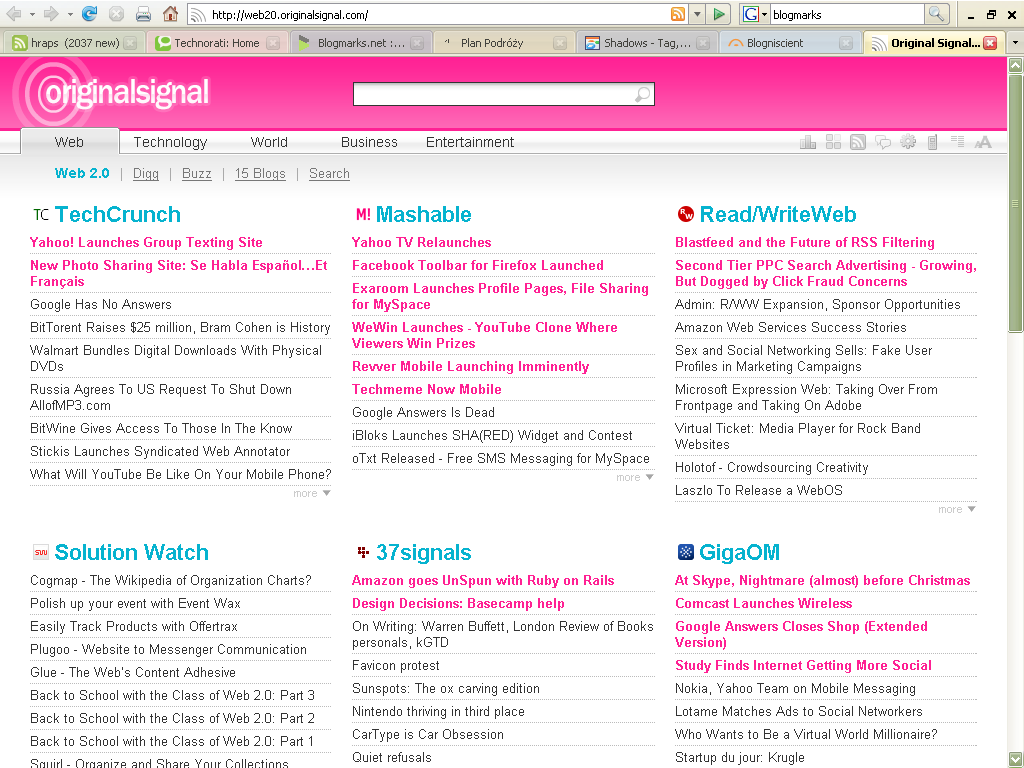Open the Search sub-navigation link
Screen dimensions: 1024x768
tap(329, 174)
